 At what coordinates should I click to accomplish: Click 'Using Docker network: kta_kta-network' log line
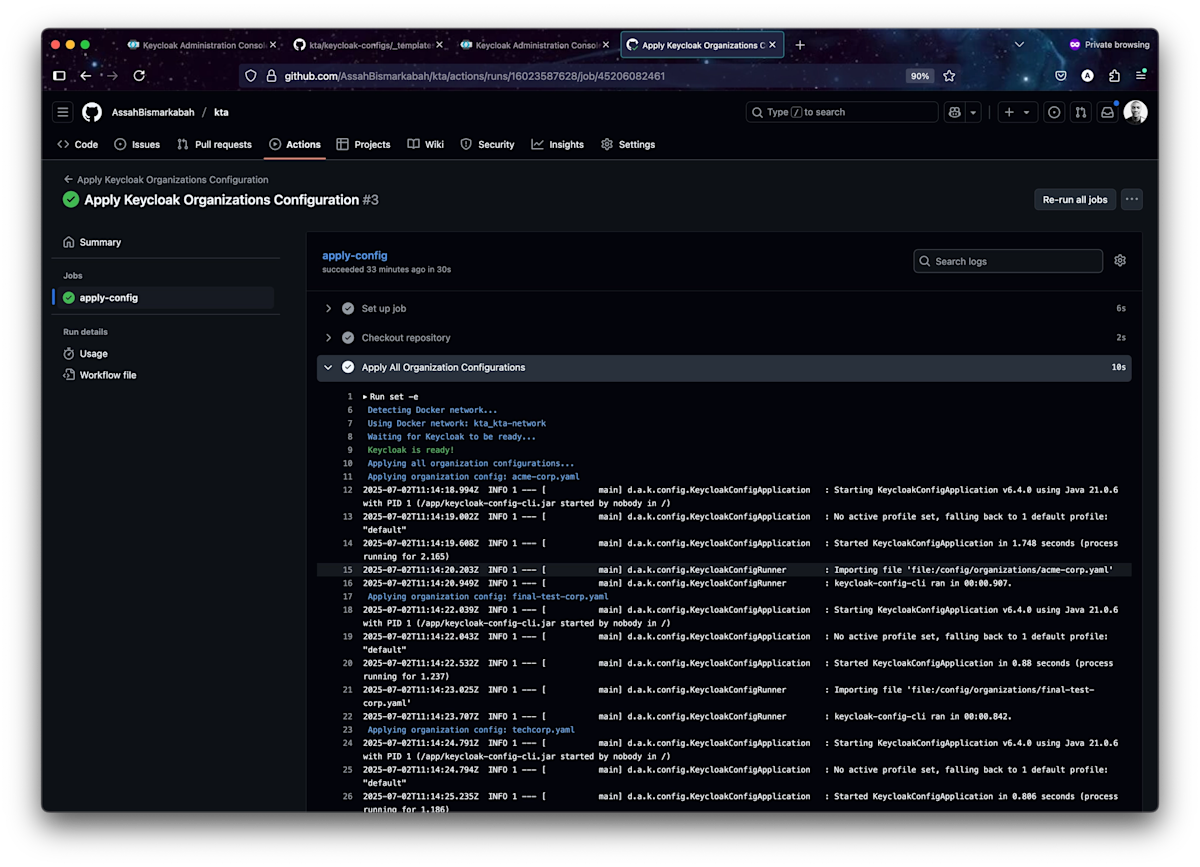point(456,424)
